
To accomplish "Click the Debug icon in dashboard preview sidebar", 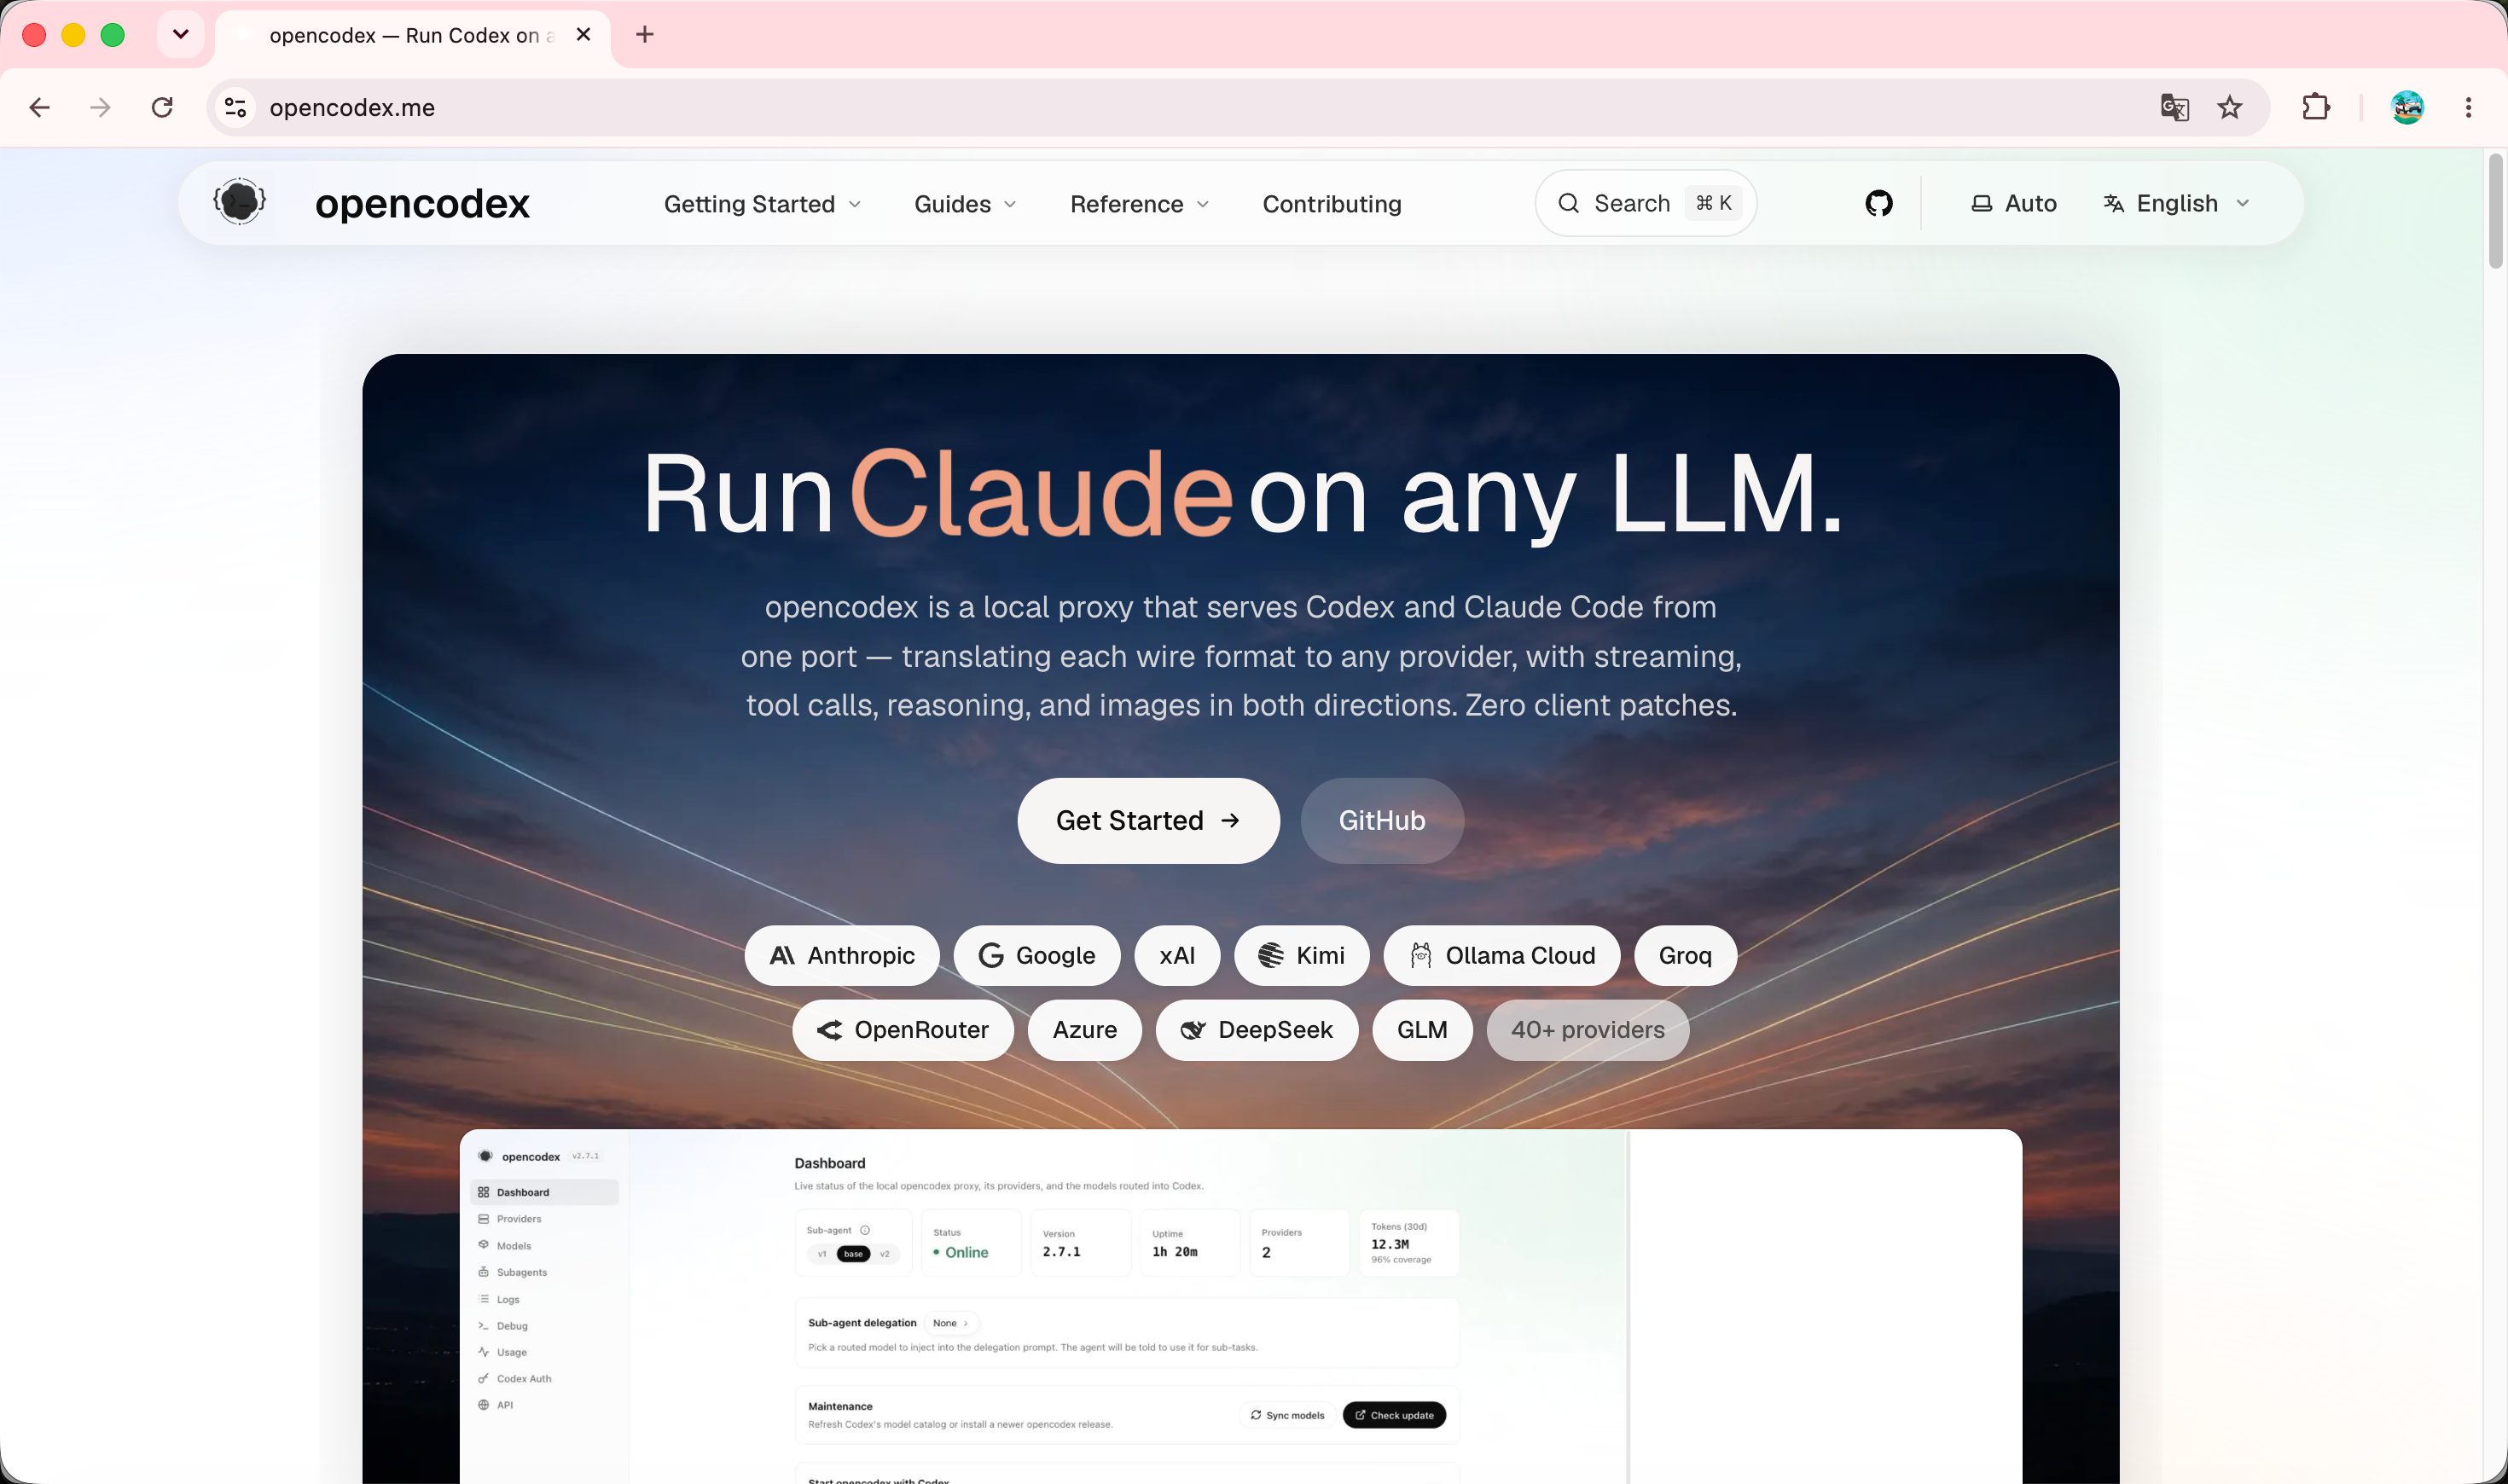I will (x=484, y=1326).
